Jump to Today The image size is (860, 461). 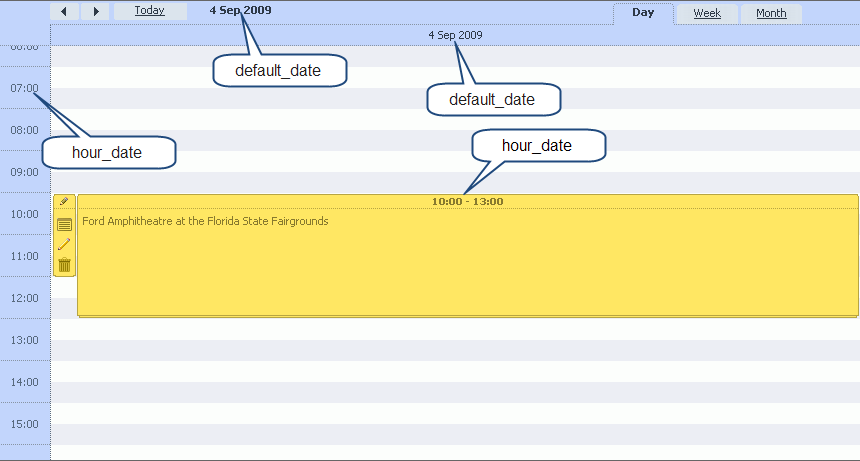150,11
